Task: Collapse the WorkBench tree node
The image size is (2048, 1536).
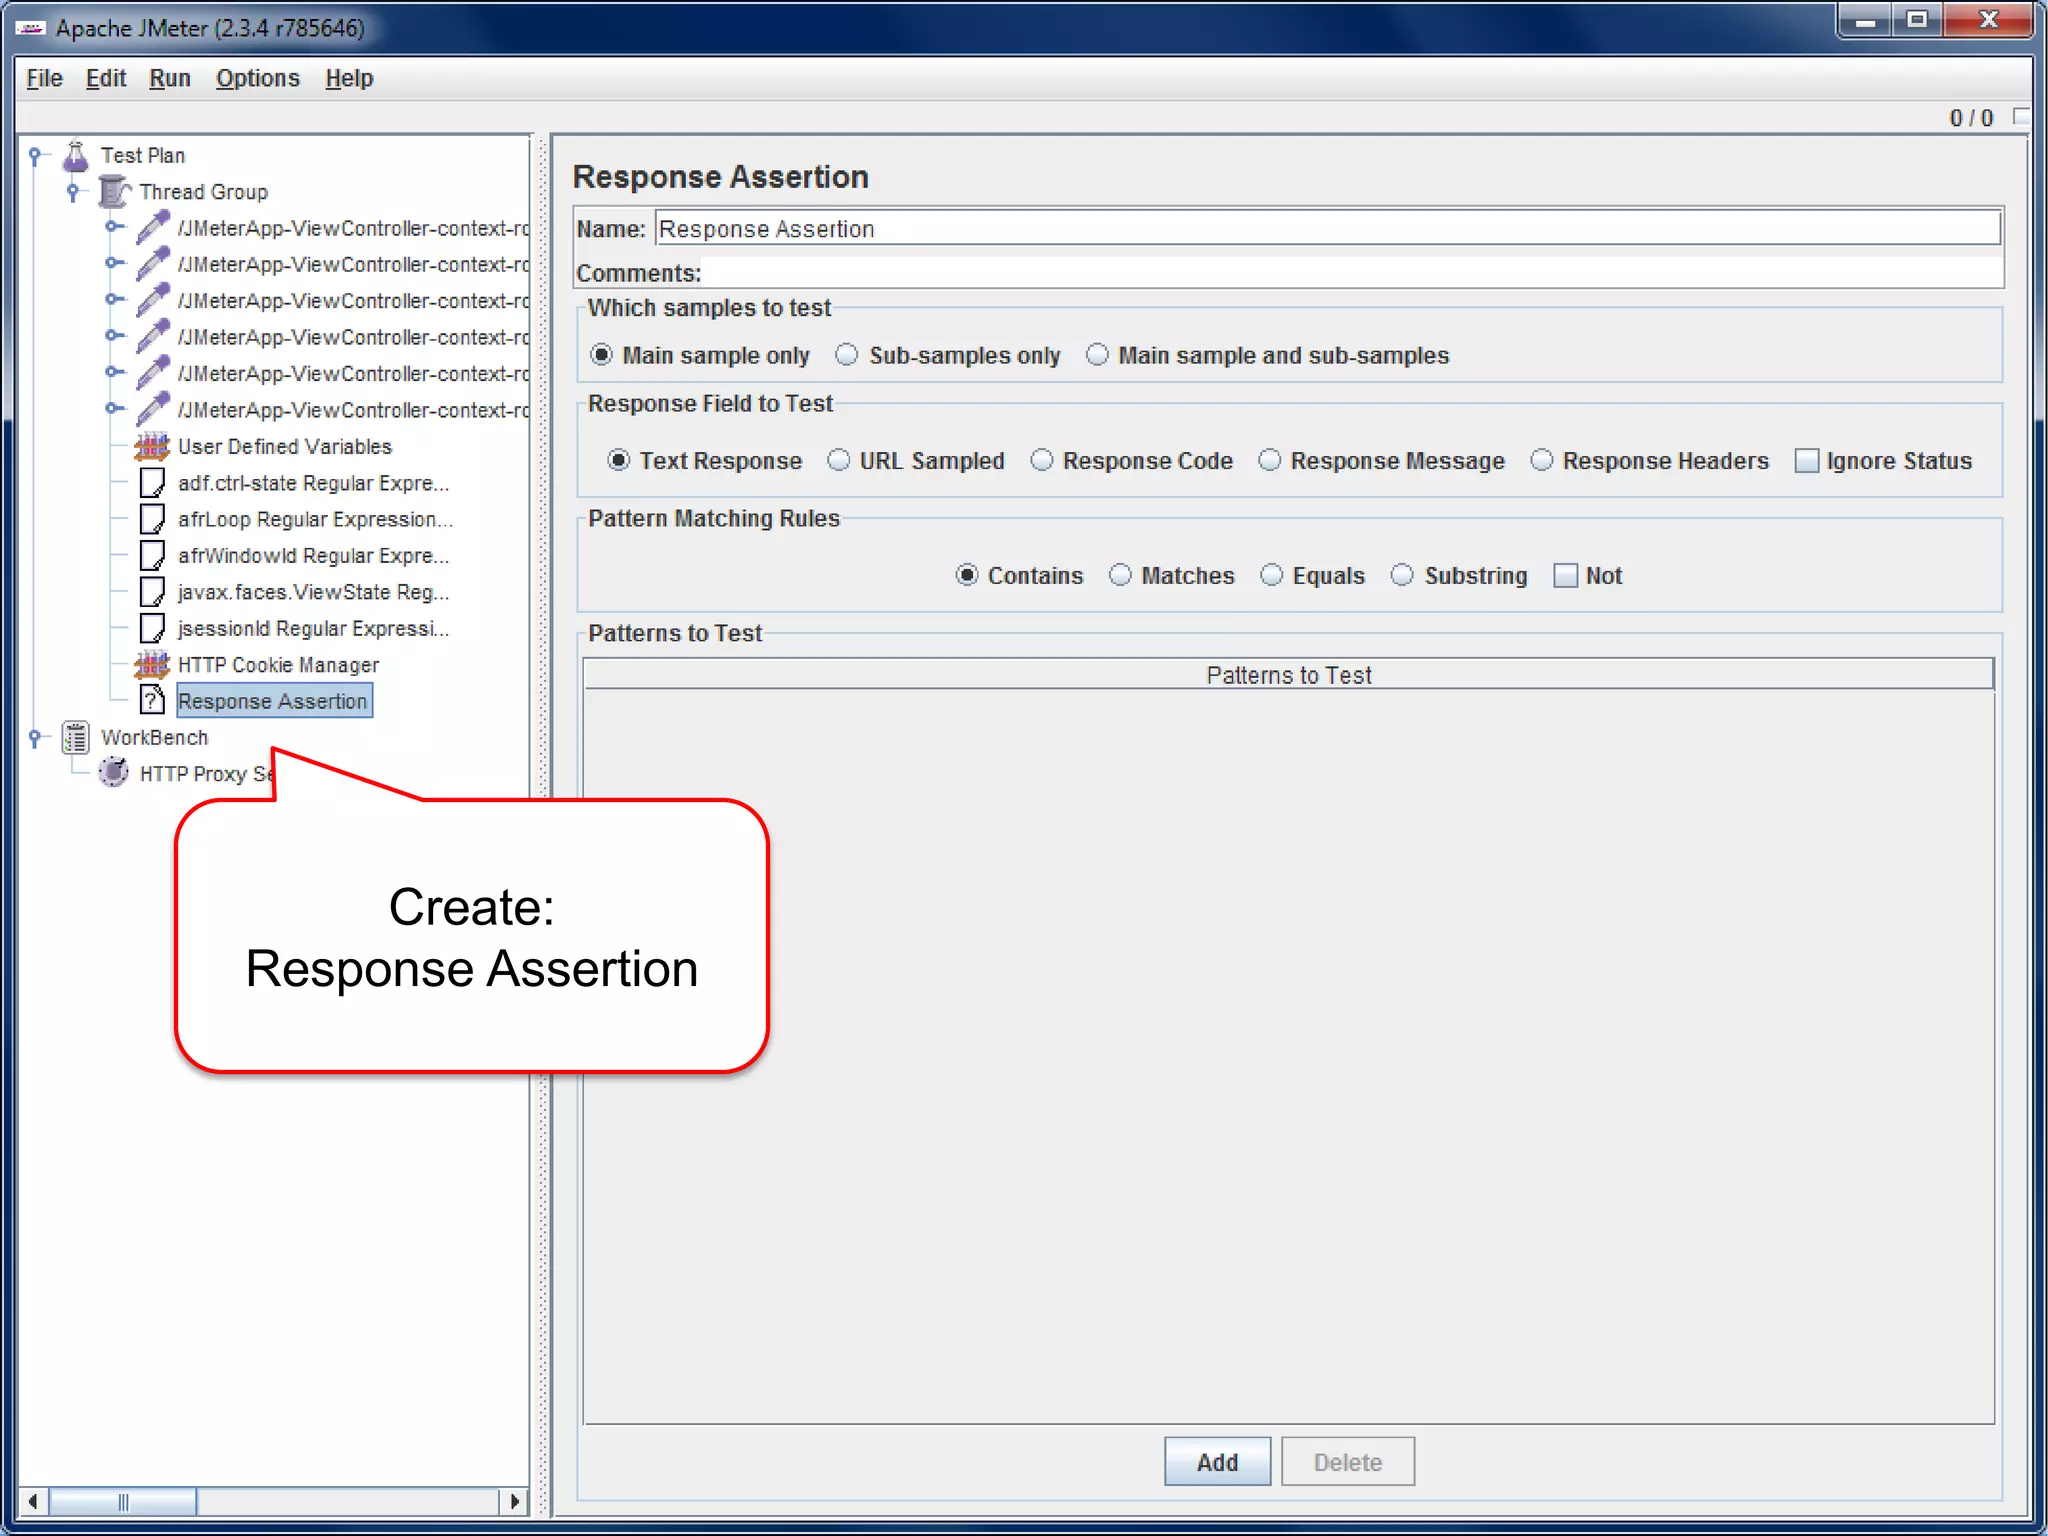Action: pyautogui.click(x=36, y=738)
